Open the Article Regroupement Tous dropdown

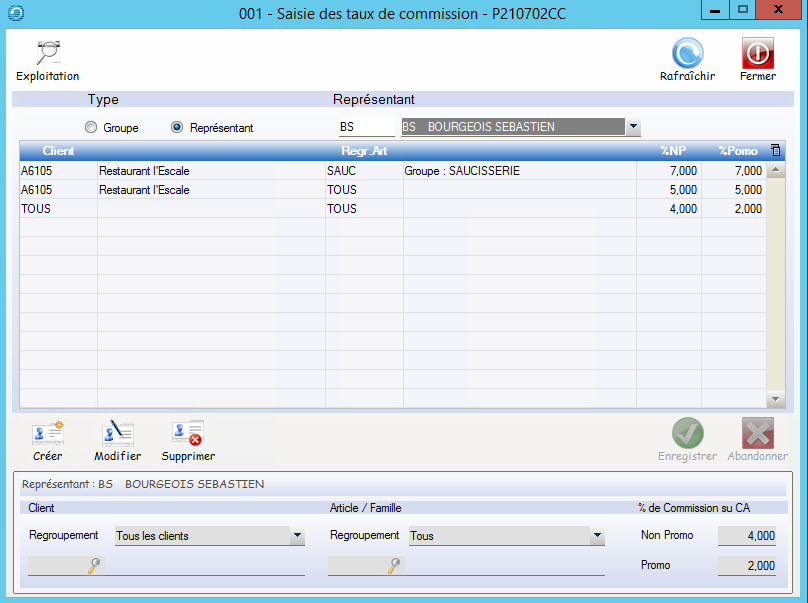pos(597,536)
